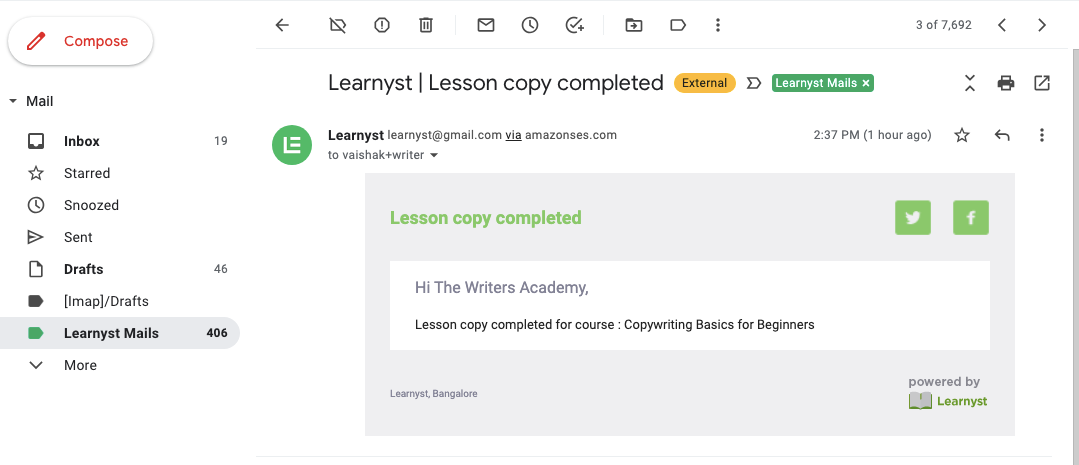This screenshot has height=465, width=1079.
Task: Delete this email with the trash icon
Action: [426, 25]
